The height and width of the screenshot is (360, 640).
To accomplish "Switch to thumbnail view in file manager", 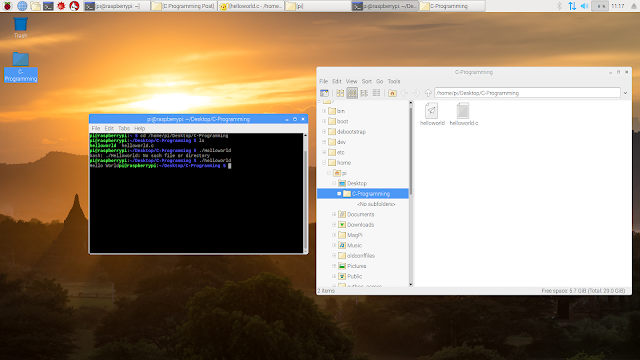I will click(352, 93).
